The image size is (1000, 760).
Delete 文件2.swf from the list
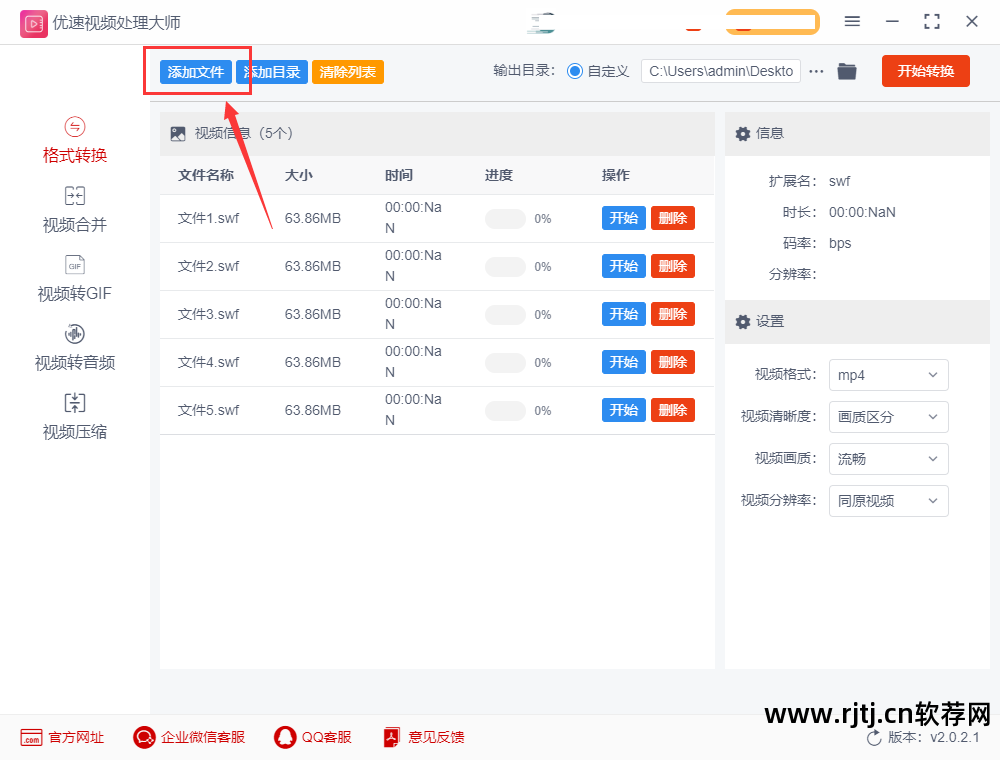click(x=673, y=266)
